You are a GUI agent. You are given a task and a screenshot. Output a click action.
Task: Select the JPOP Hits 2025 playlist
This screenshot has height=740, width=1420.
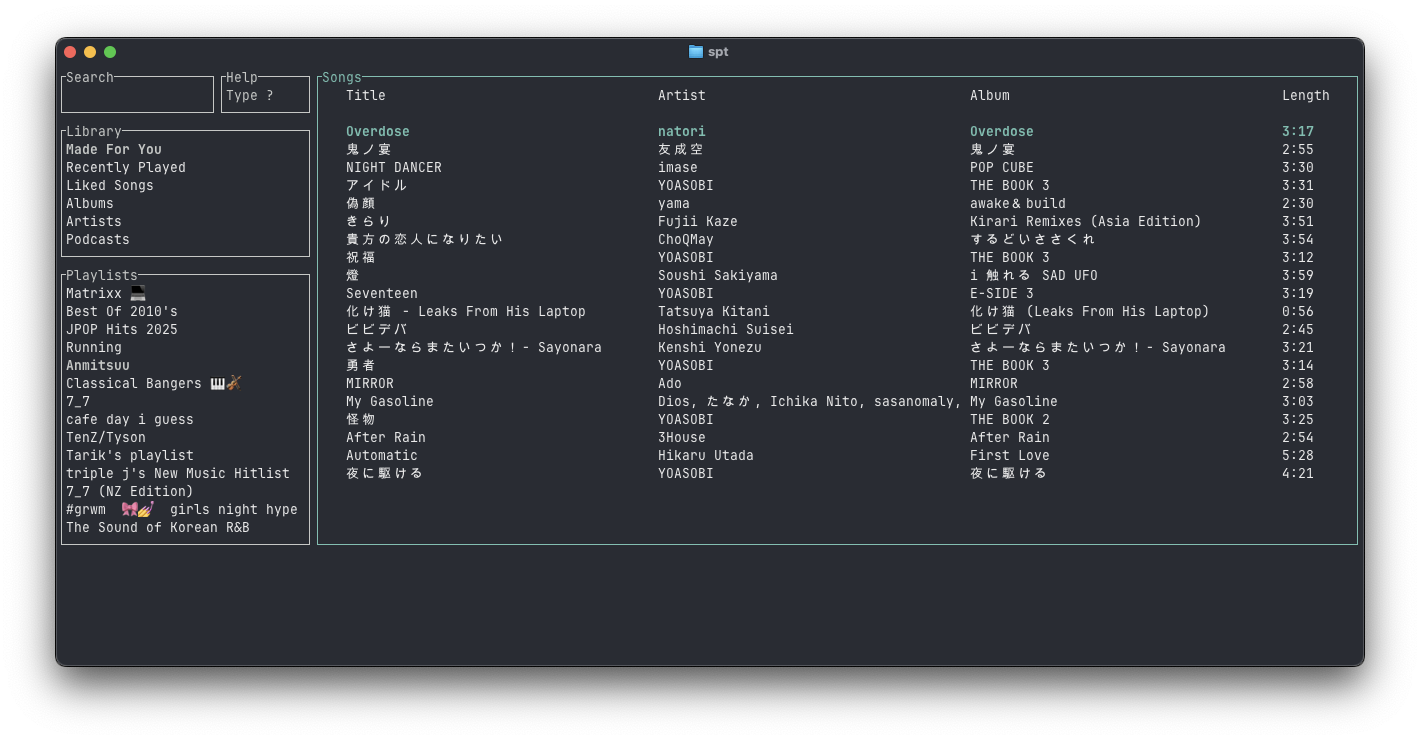(122, 330)
